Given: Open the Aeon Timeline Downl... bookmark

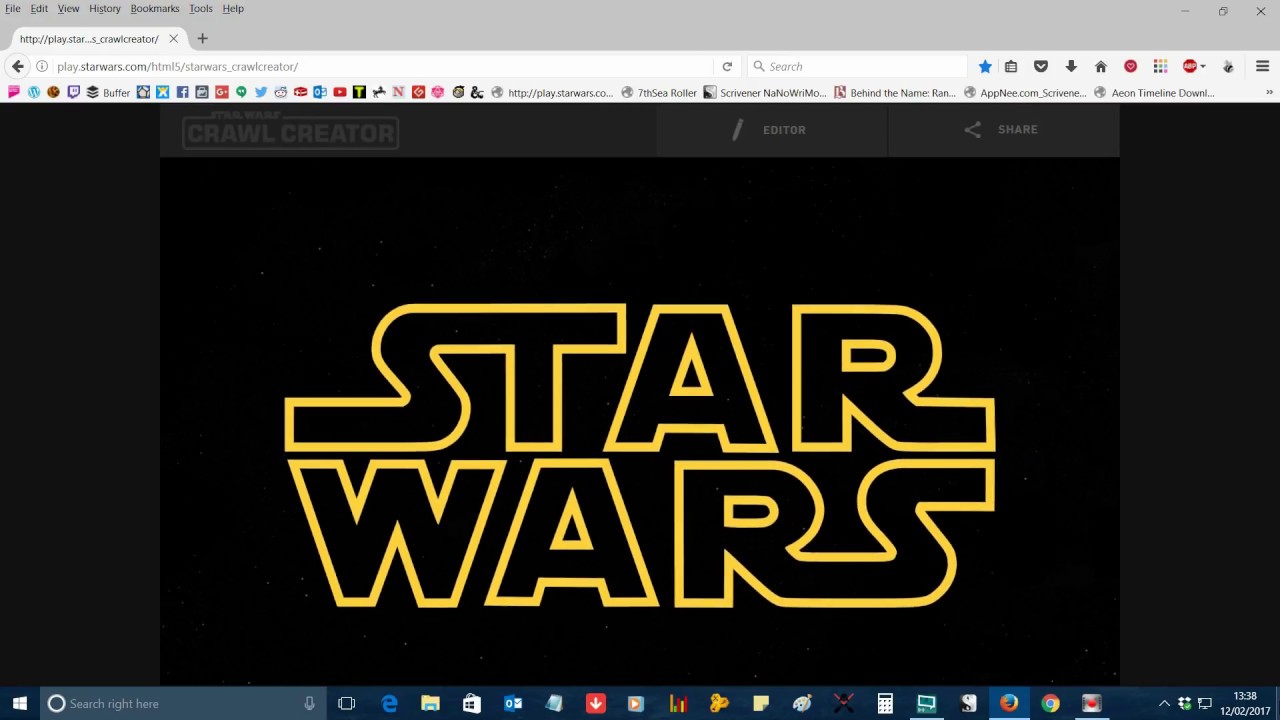Looking at the screenshot, I should click(1154, 92).
